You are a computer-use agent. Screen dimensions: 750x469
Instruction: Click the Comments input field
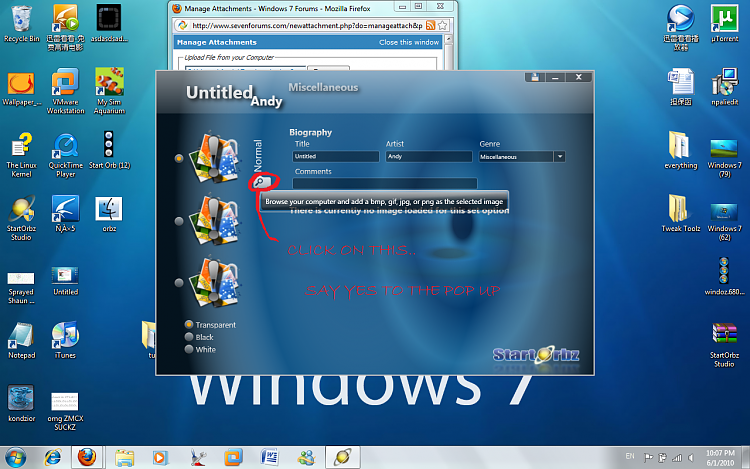click(385, 183)
